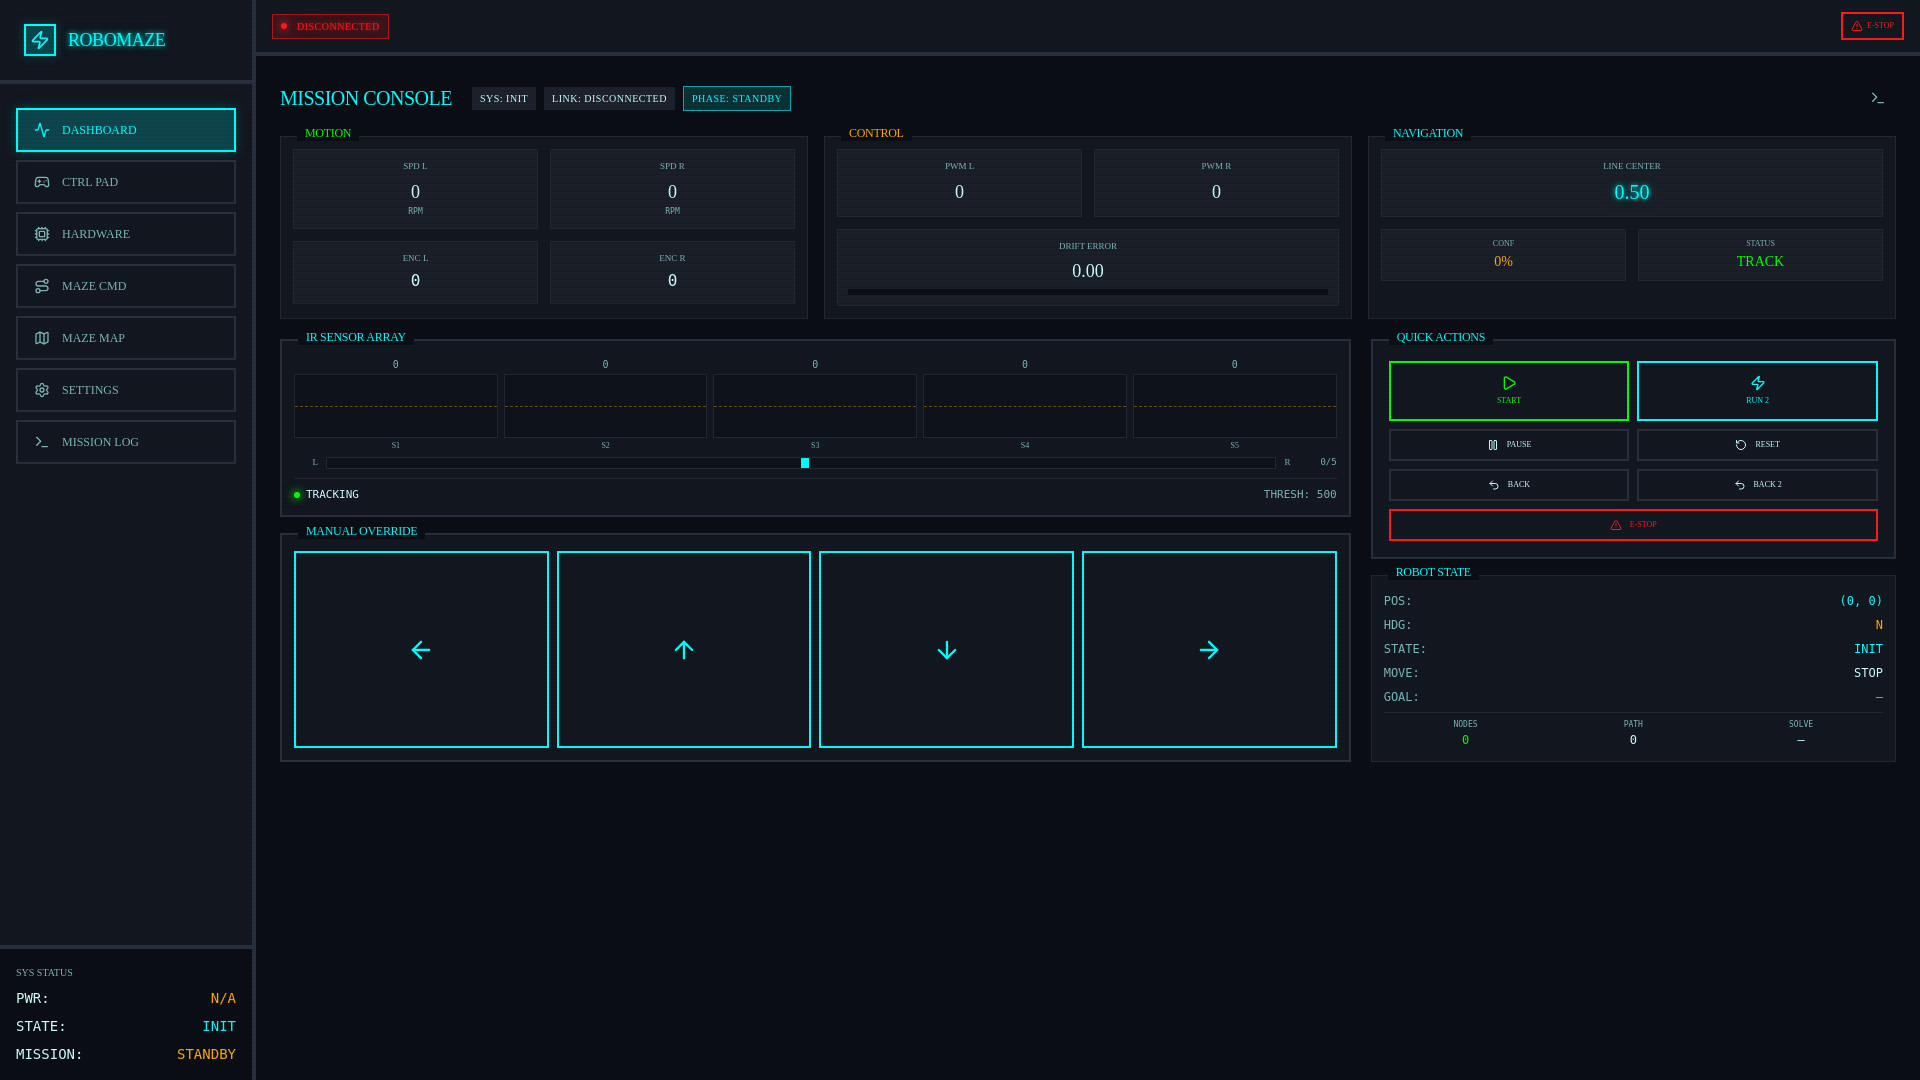Click the PAUSE label in Quick Actions
The image size is (1920, 1080).
click(x=1519, y=445)
